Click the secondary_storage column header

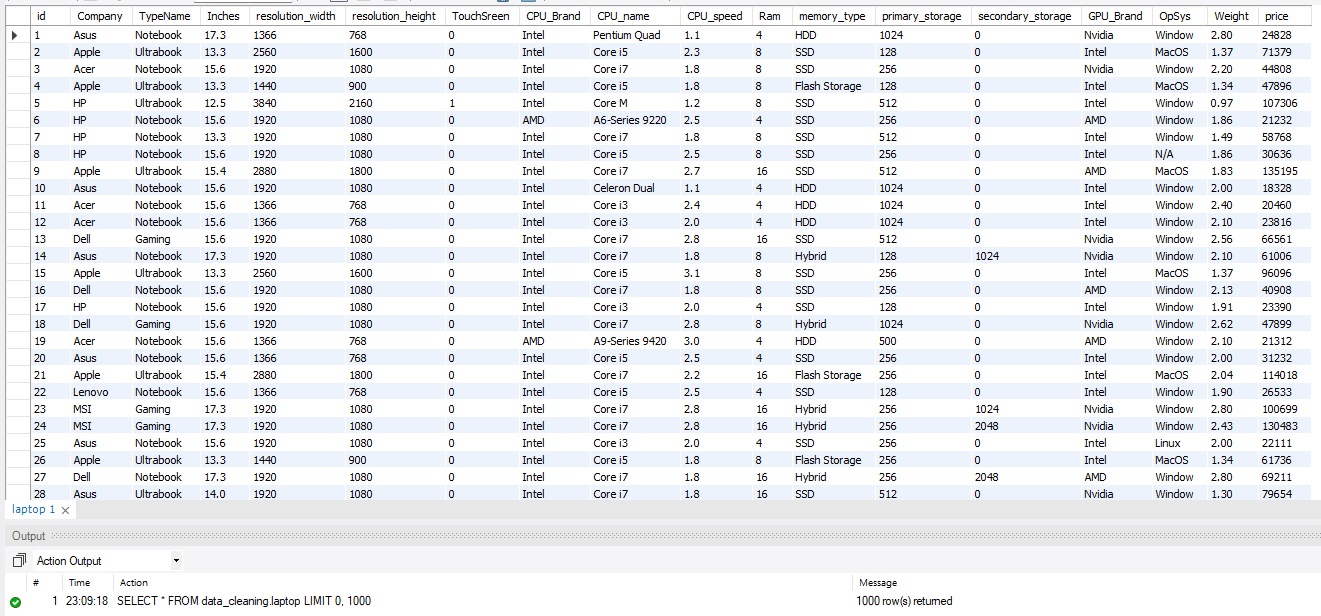point(1025,16)
